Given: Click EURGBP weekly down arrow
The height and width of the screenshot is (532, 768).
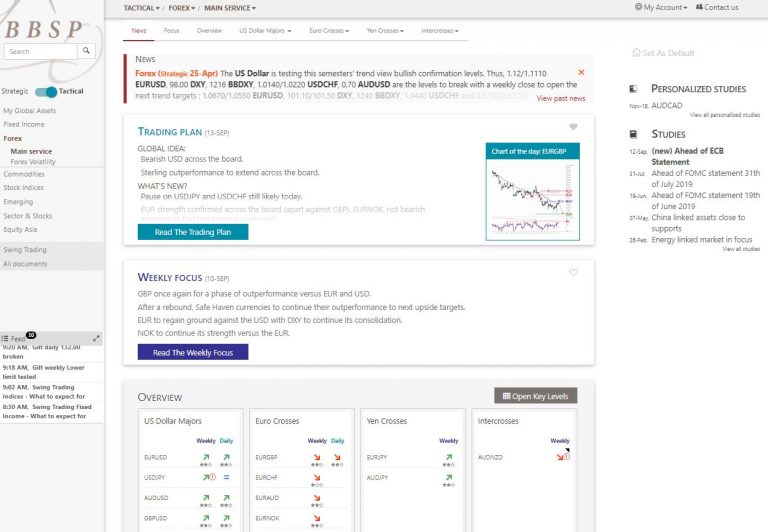Looking at the screenshot, I should point(317,457).
